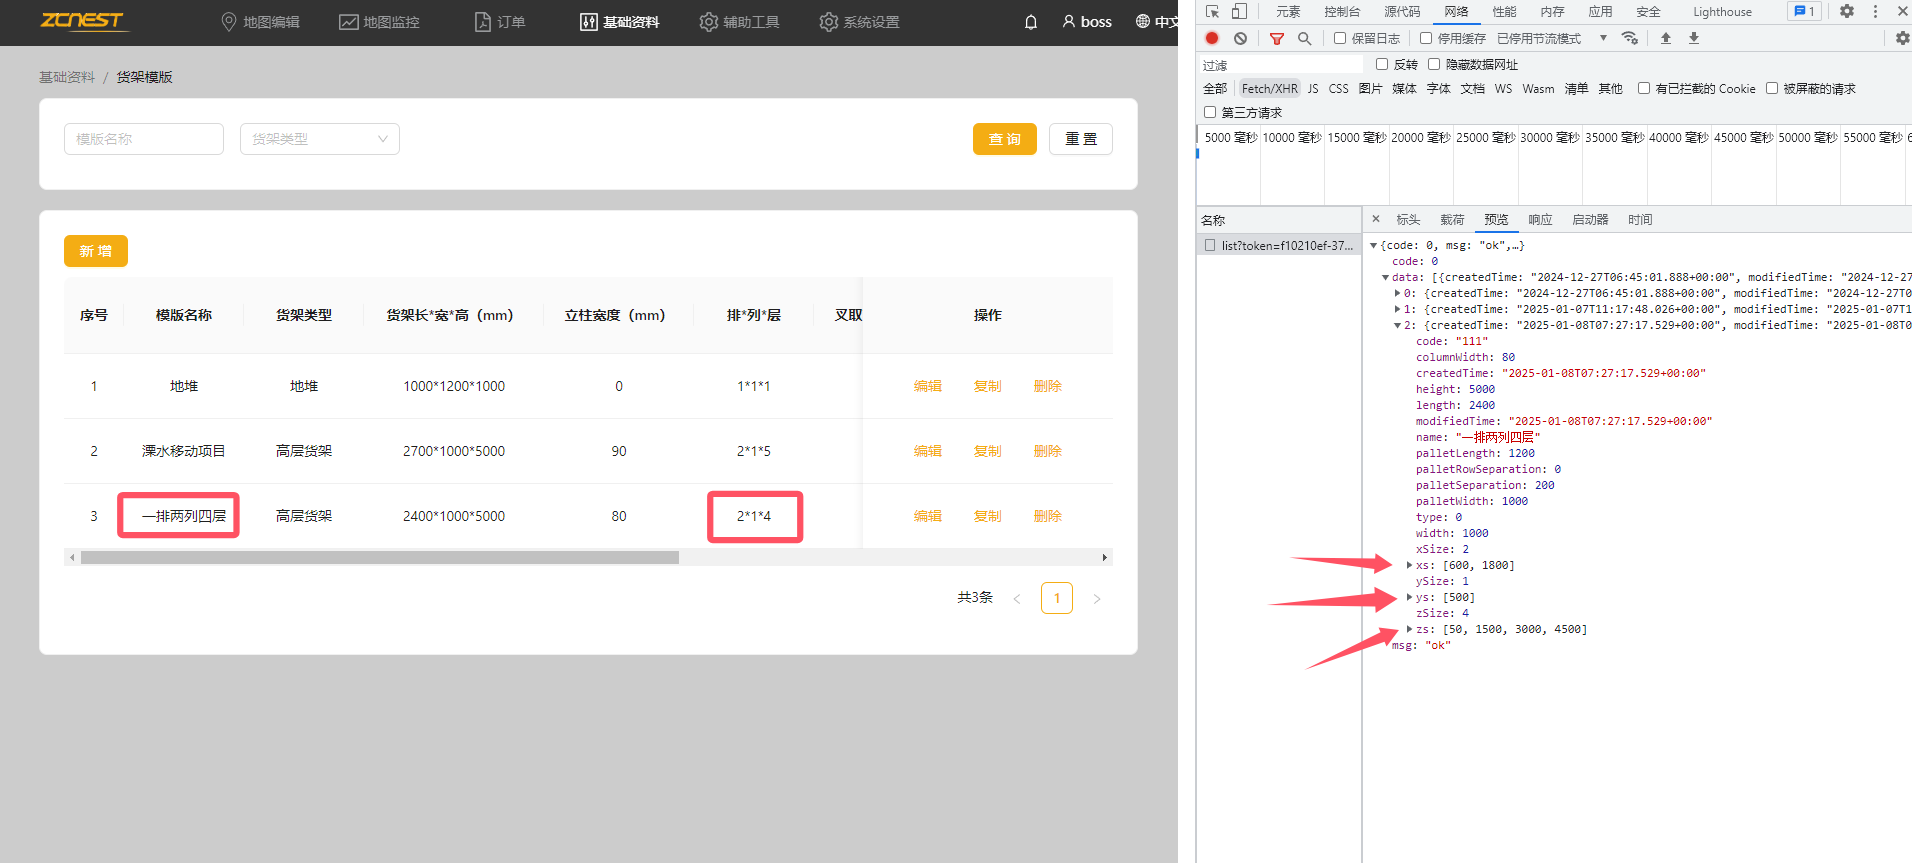Check 有已拦截的 Cookie checkbox

tap(1644, 88)
